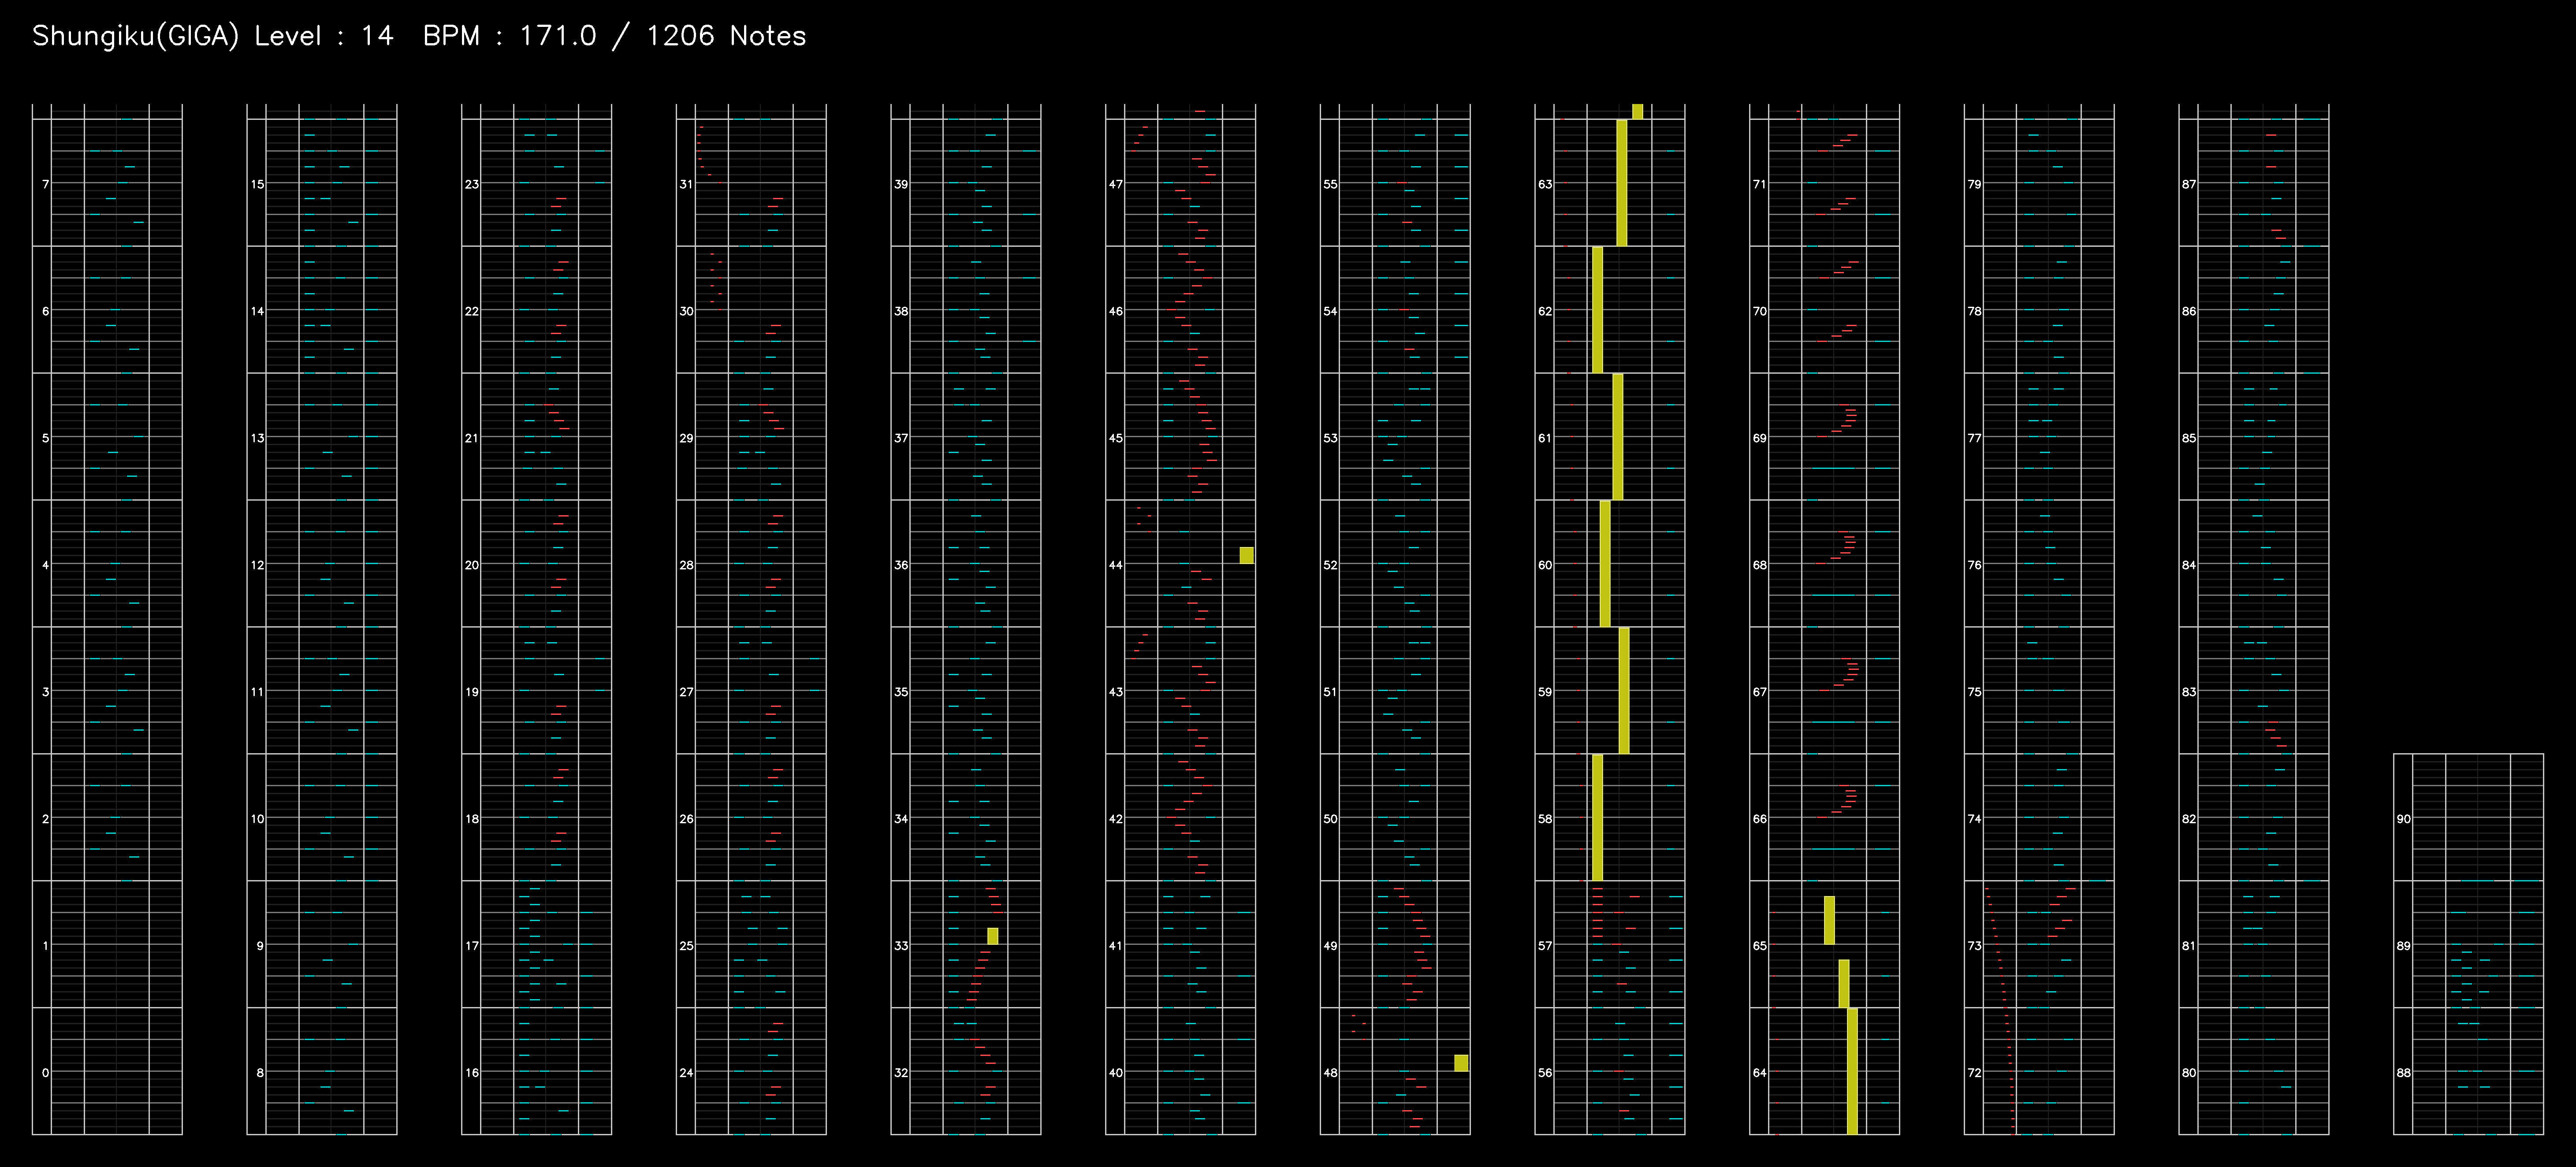This screenshot has height=1167, width=2576.
Task: Click measure 15 label
Action: (x=258, y=184)
